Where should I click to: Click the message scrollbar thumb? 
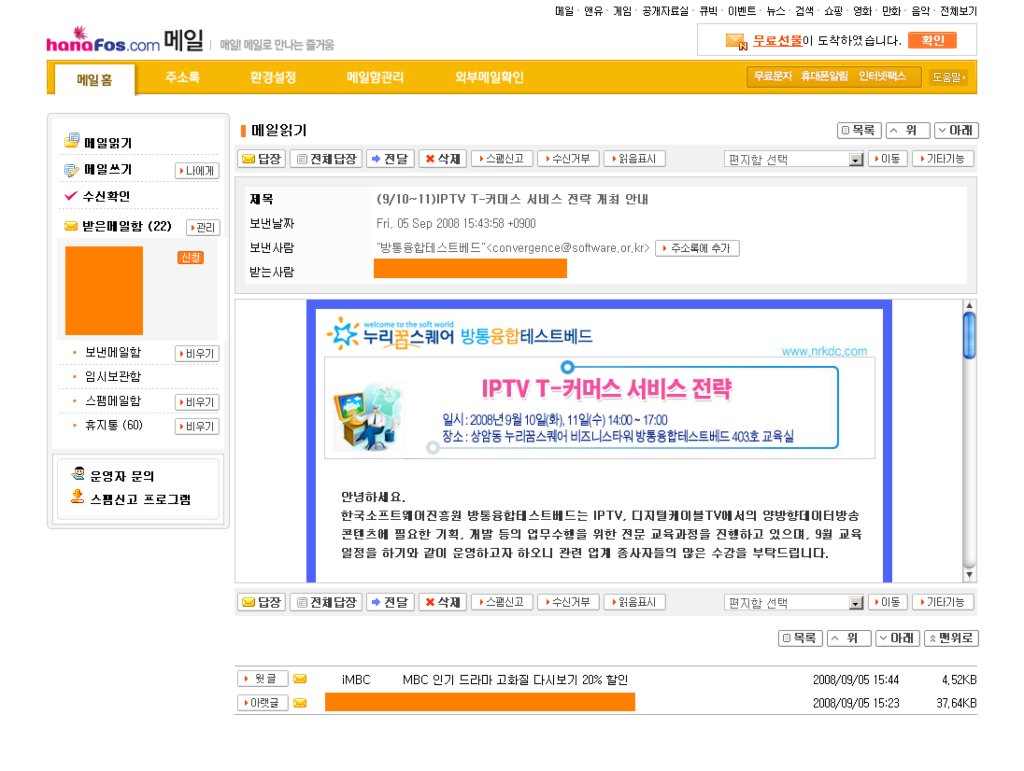click(969, 335)
